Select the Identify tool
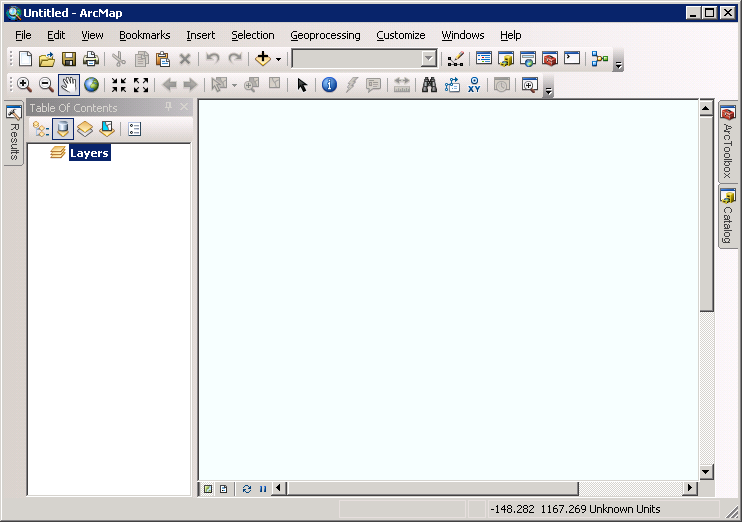 329,85
